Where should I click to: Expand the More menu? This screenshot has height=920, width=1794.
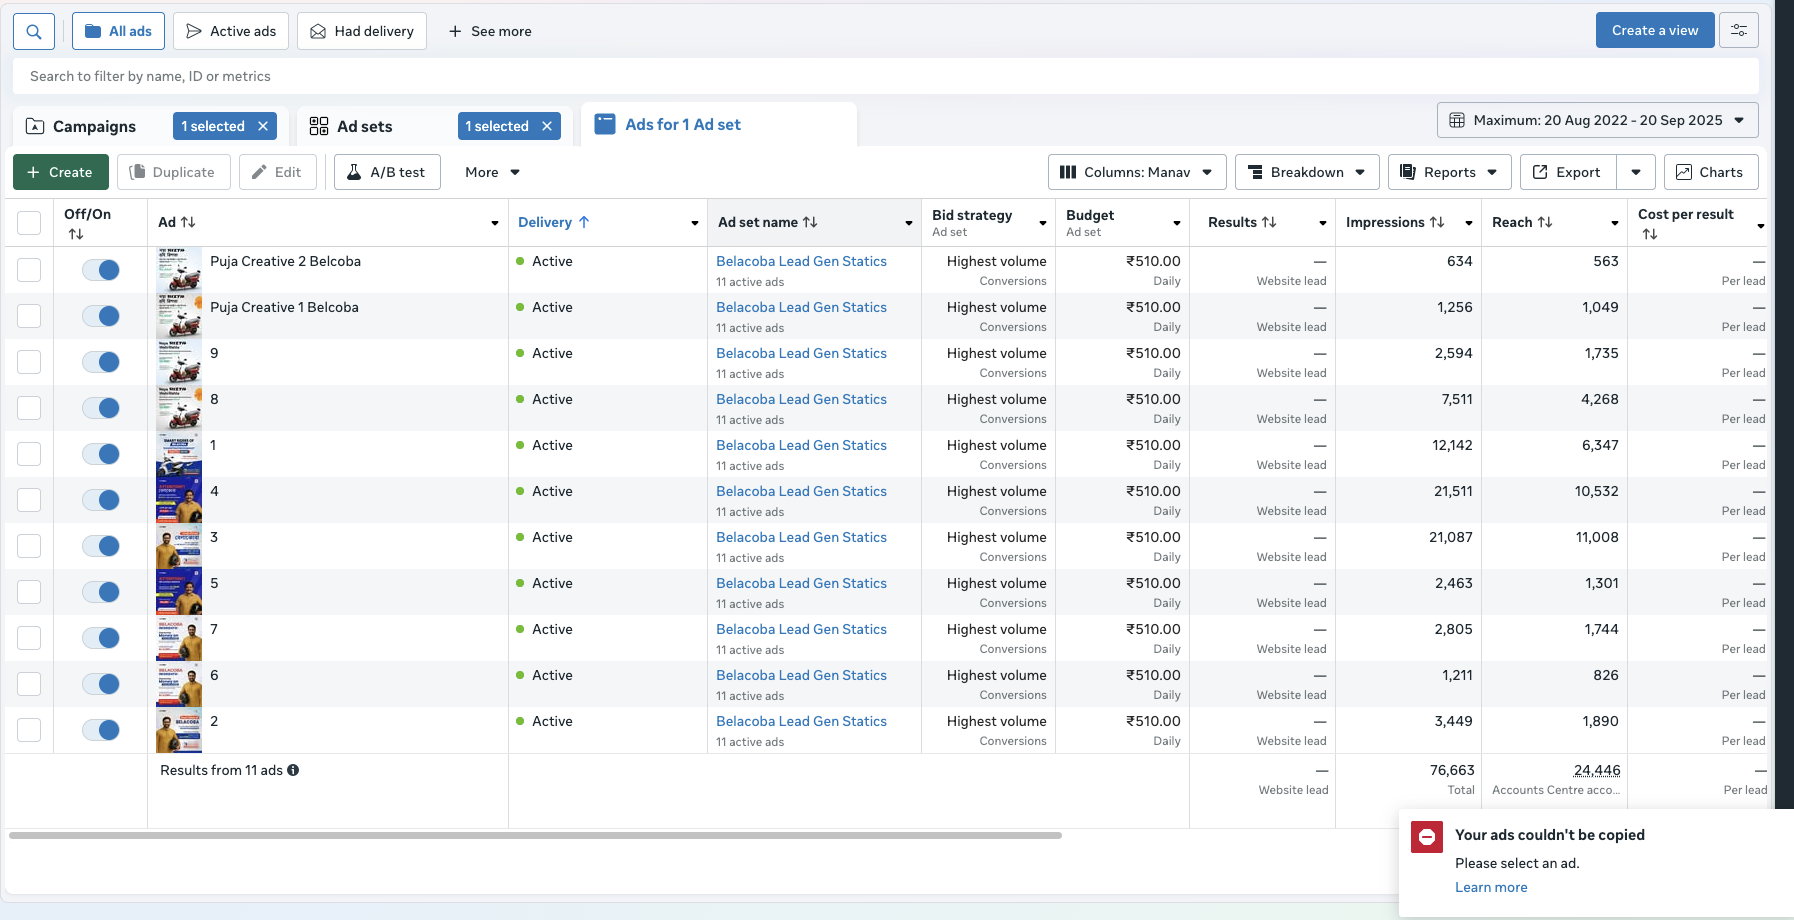(489, 172)
